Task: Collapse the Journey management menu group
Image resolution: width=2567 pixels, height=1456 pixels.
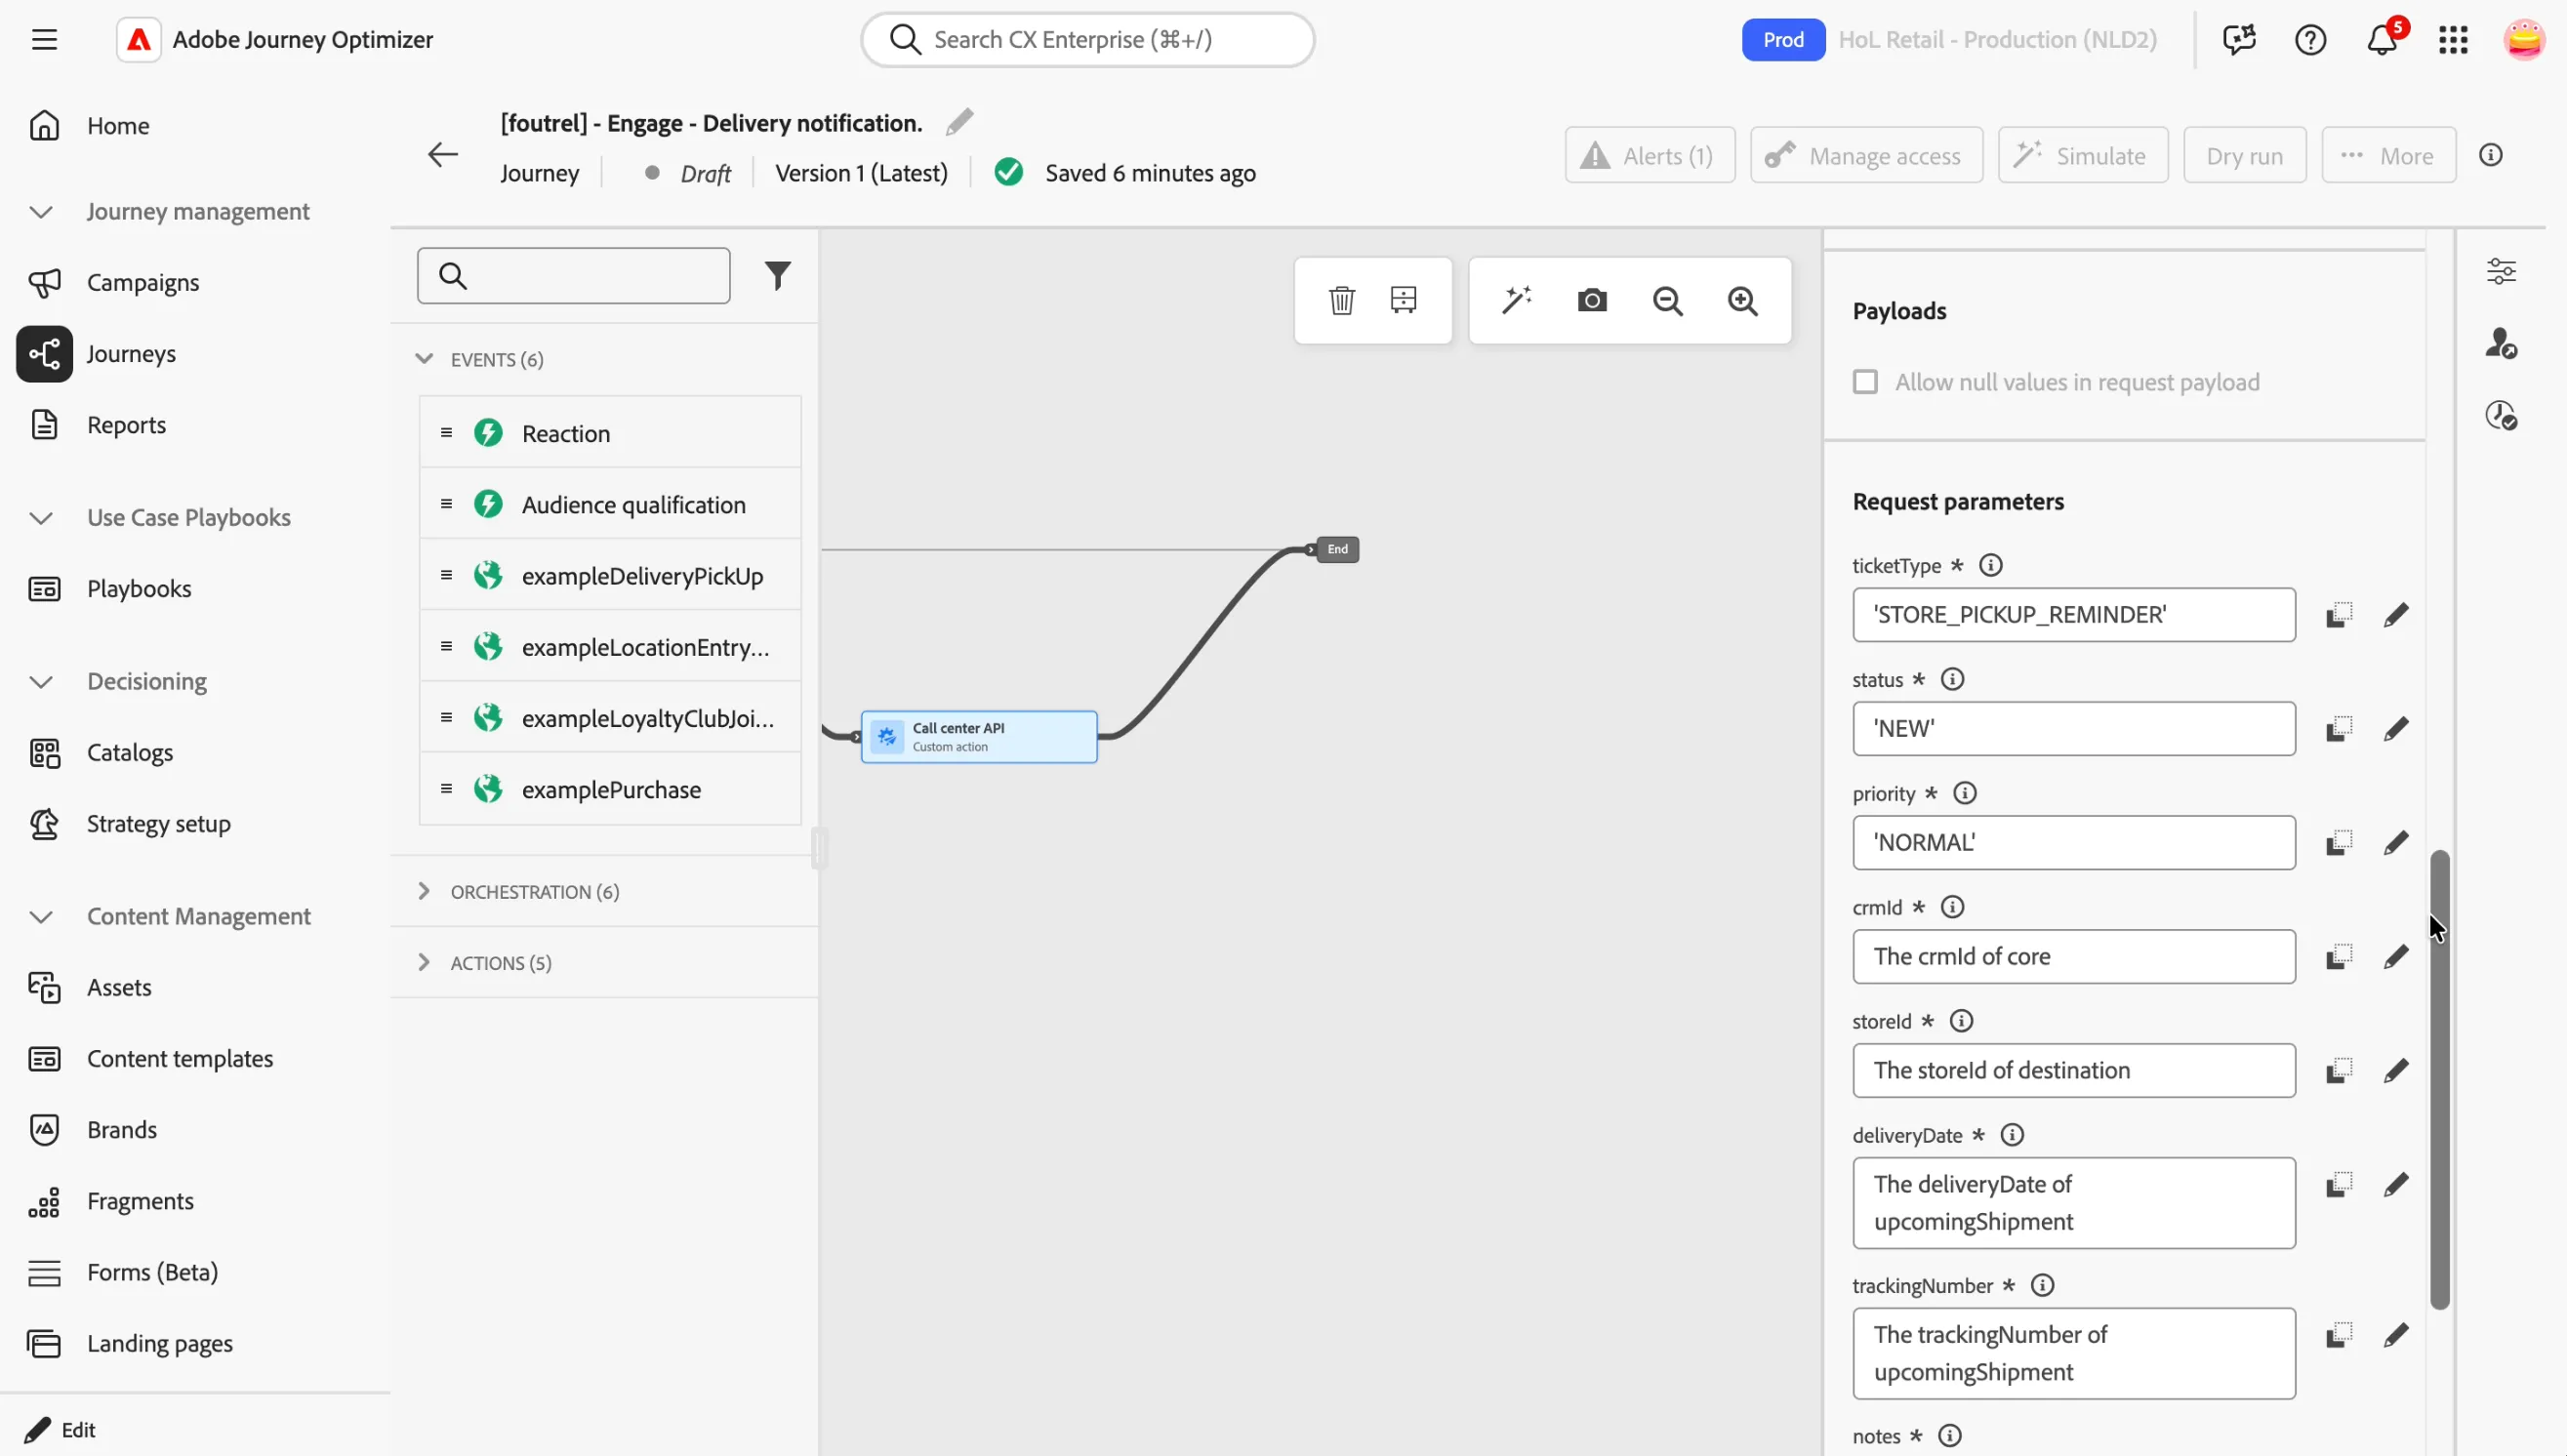Action: pyautogui.click(x=41, y=212)
